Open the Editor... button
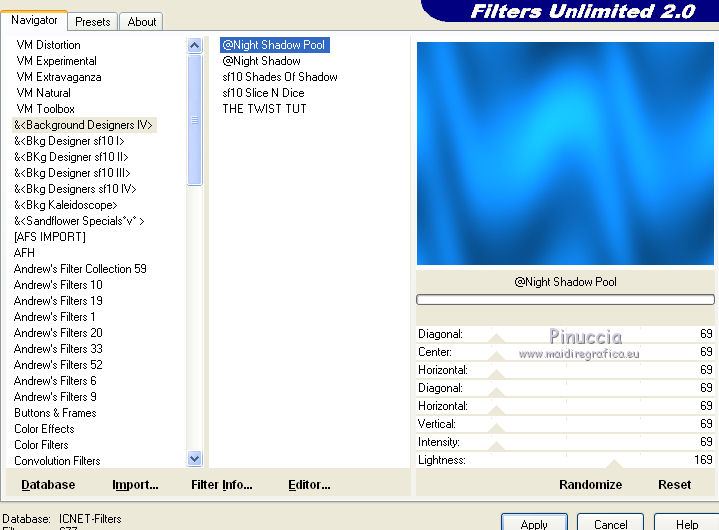Image resolution: width=719 pixels, height=530 pixels. click(309, 485)
